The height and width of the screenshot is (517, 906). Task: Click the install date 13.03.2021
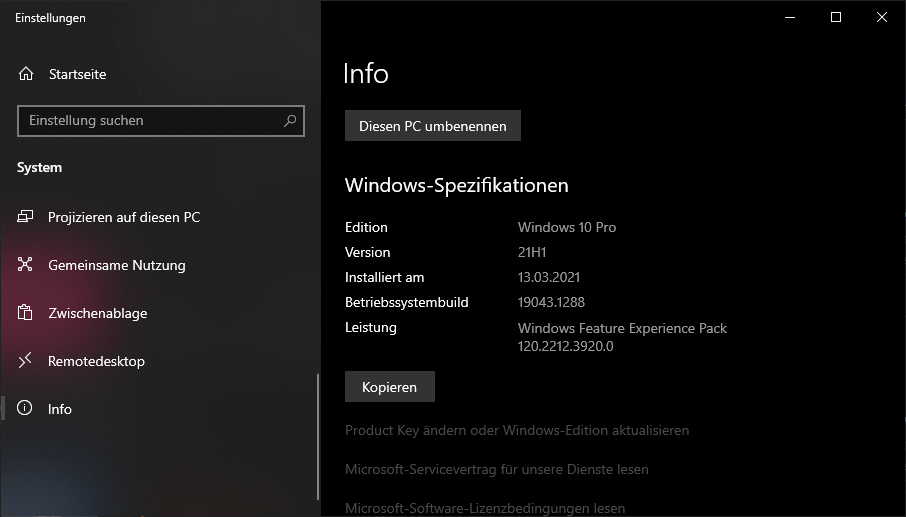(x=549, y=277)
